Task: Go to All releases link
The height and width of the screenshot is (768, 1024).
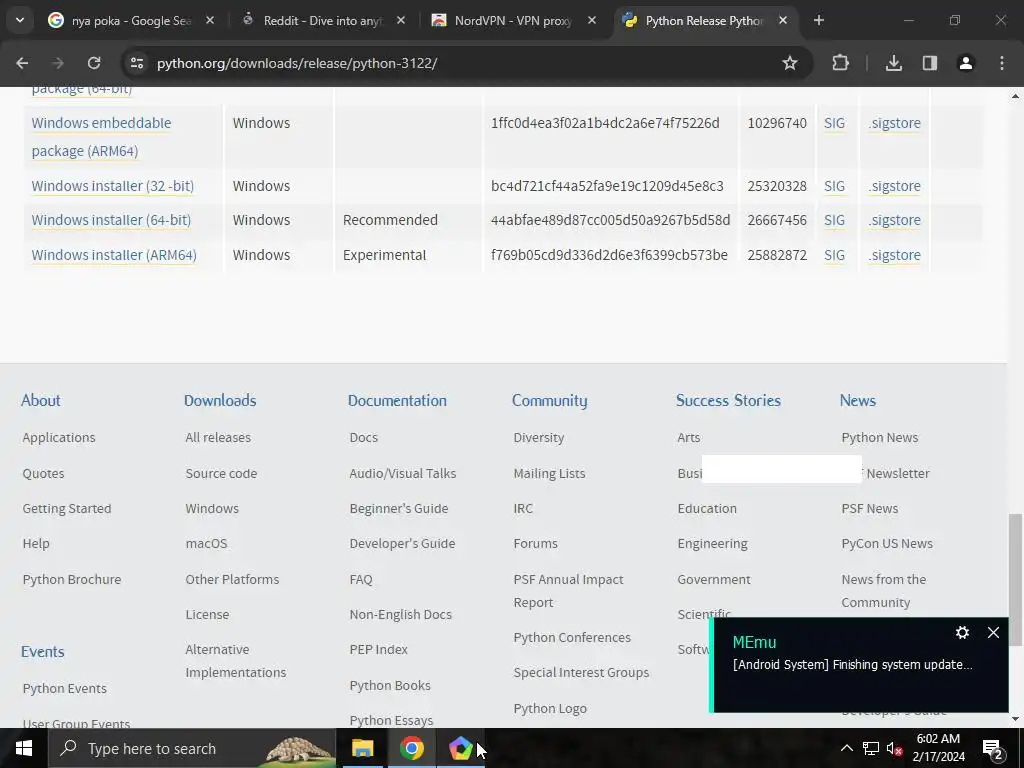Action: 218,438
